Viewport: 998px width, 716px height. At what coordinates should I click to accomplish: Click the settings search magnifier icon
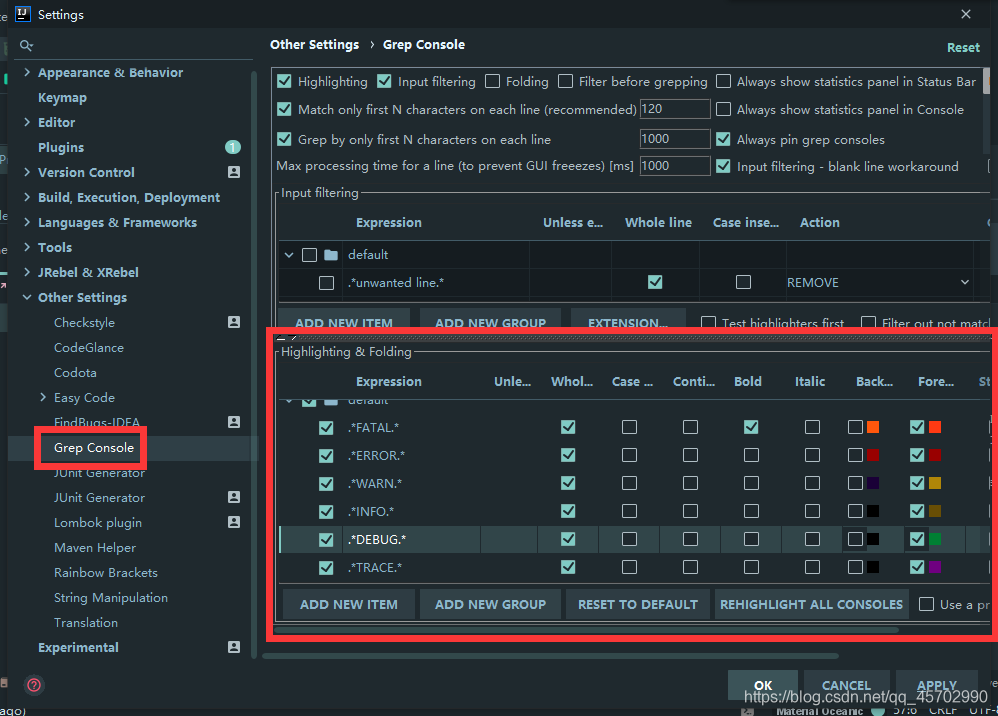pyautogui.click(x=26, y=46)
